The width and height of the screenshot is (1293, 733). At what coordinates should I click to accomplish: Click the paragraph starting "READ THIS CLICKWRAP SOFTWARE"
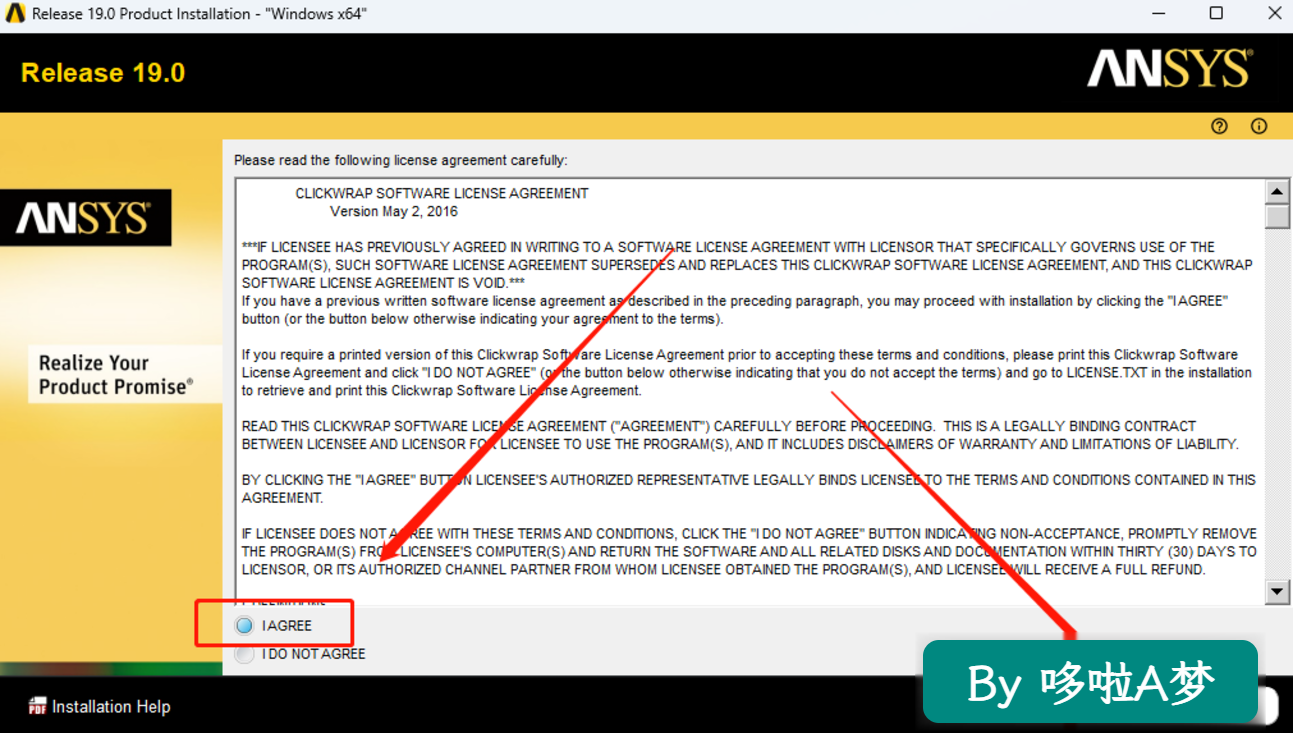pos(740,435)
